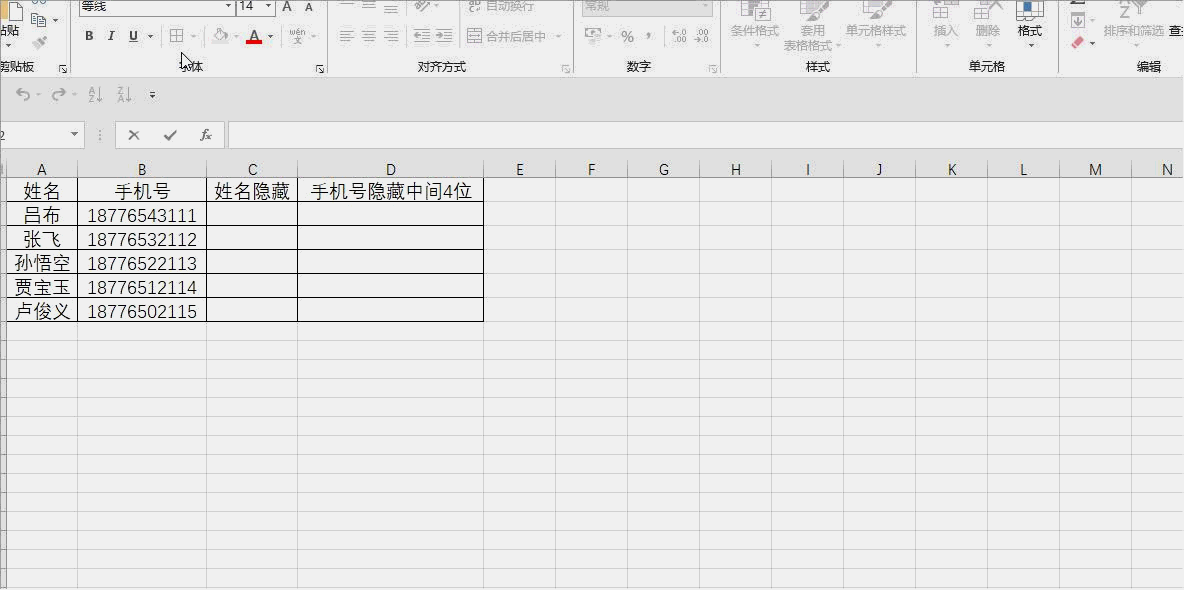The image size is (1184, 590).
Task: Click the phonetic guide wén icon
Action: (x=298, y=36)
